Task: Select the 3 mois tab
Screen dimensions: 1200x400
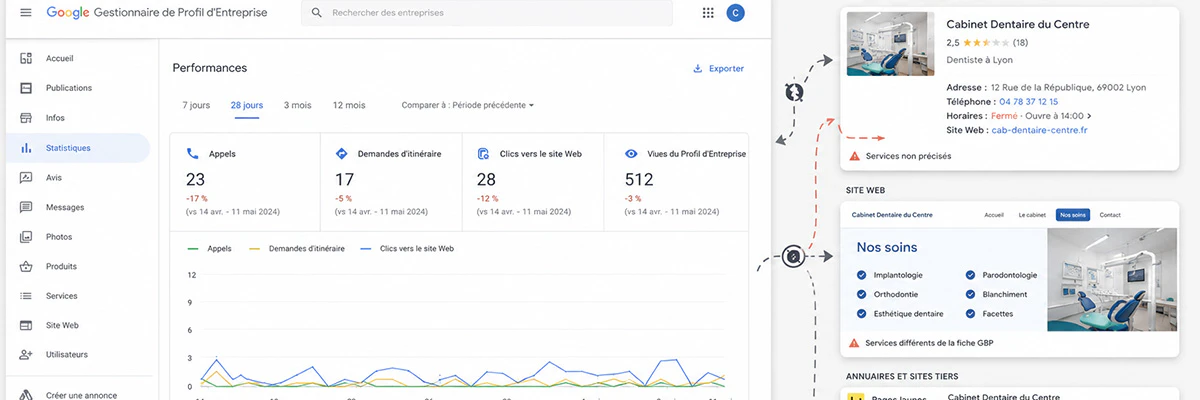Action: (x=297, y=105)
